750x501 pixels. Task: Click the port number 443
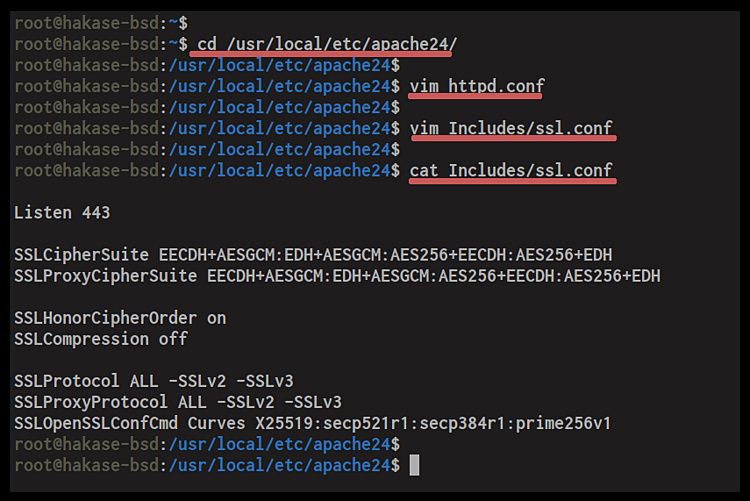[96, 212]
